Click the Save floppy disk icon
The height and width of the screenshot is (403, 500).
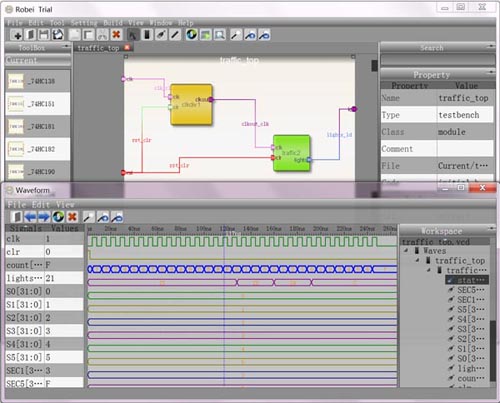[44, 35]
